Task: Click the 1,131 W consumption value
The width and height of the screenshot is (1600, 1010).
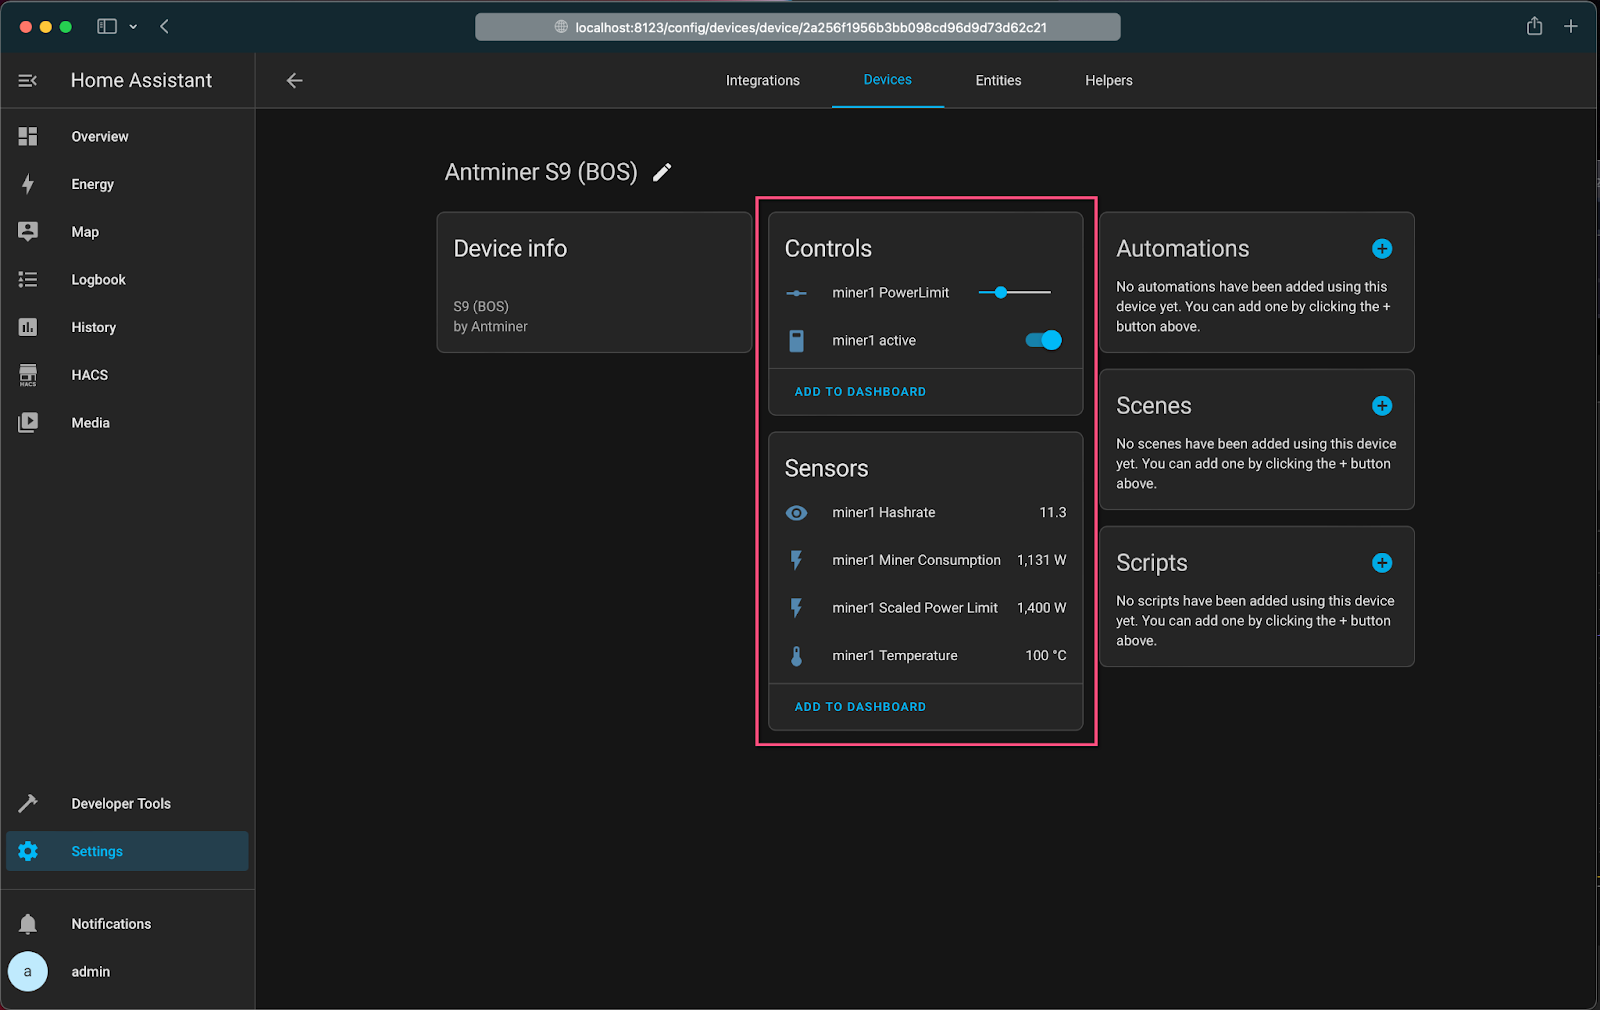Action: pyautogui.click(x=1041, y=560)
